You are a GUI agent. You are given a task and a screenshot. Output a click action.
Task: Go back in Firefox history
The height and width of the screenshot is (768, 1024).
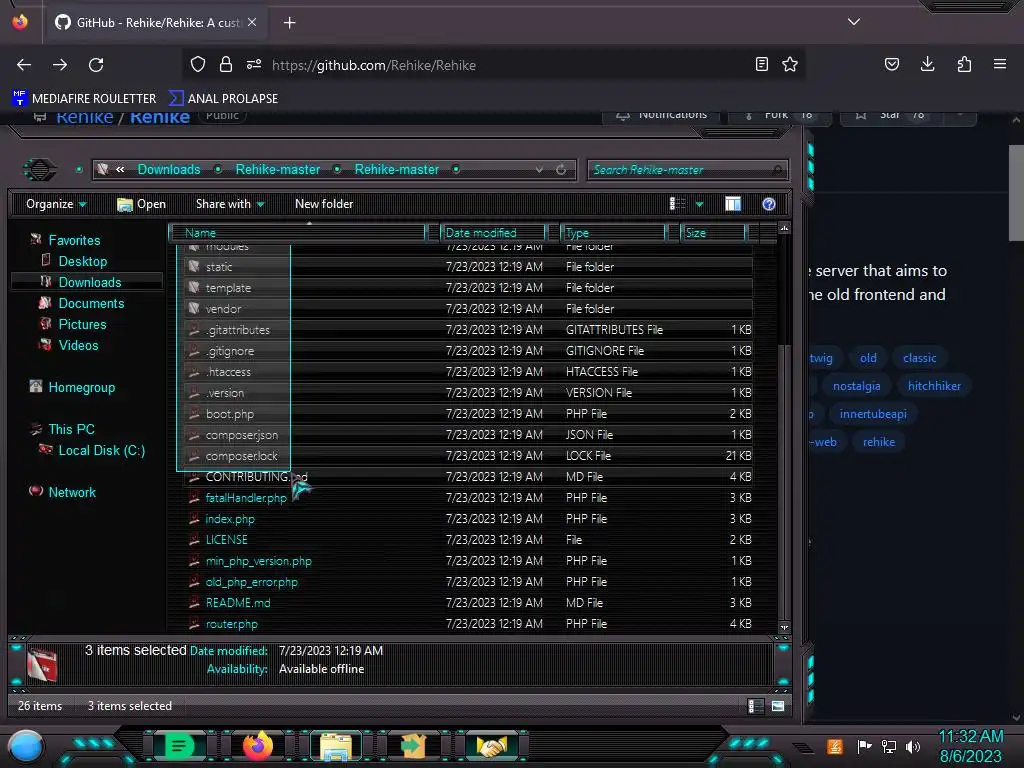[24, 65]
